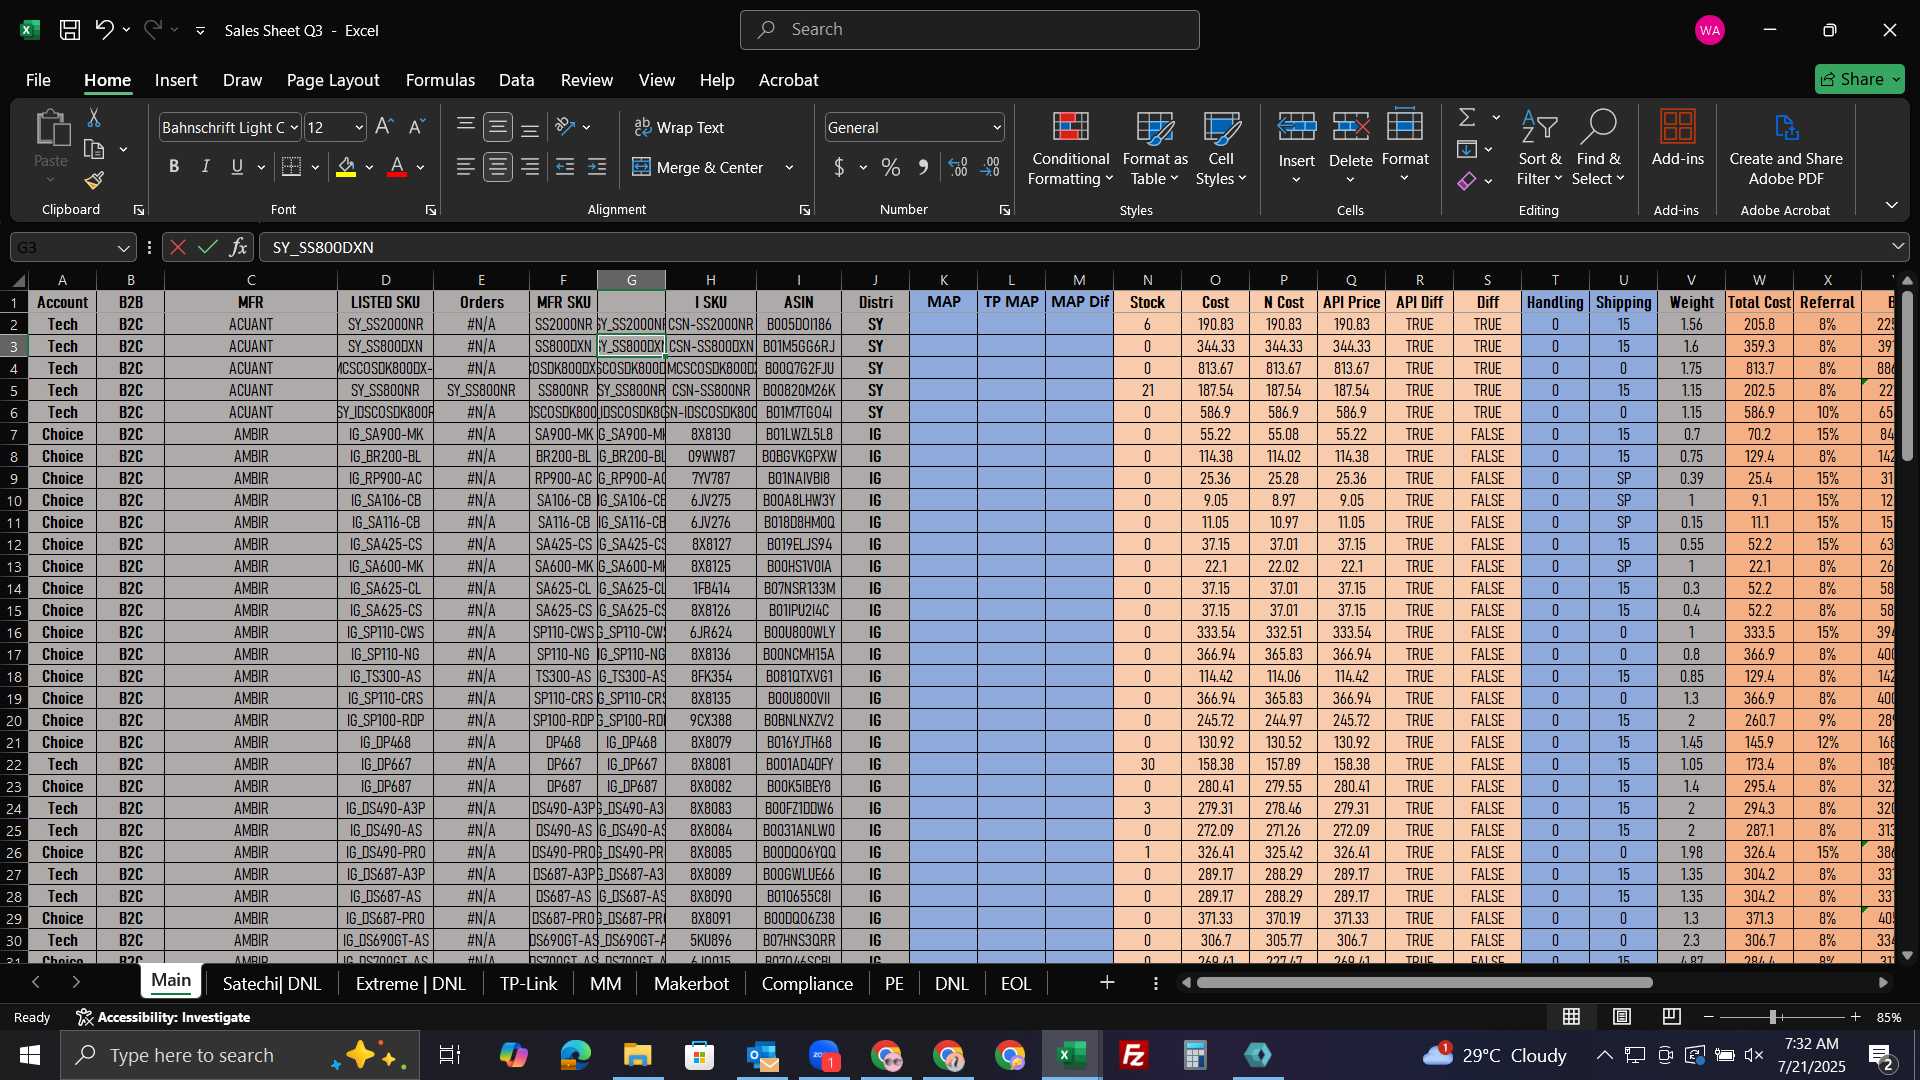
Task: Open the Format as Table dropdown
Action: coord(1155,148)
